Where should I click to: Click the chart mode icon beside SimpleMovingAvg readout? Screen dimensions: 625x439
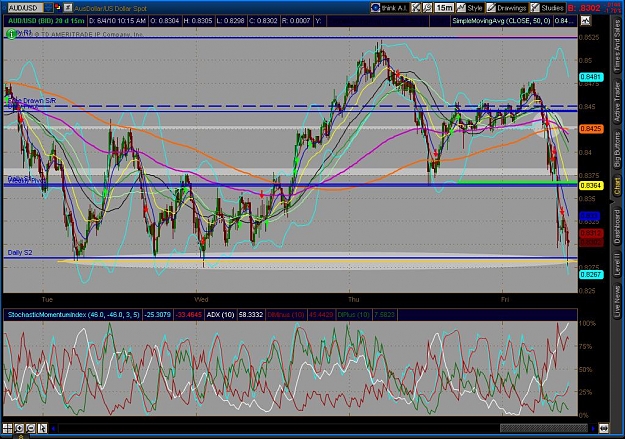pyautogui.click(x=585, y=21)
